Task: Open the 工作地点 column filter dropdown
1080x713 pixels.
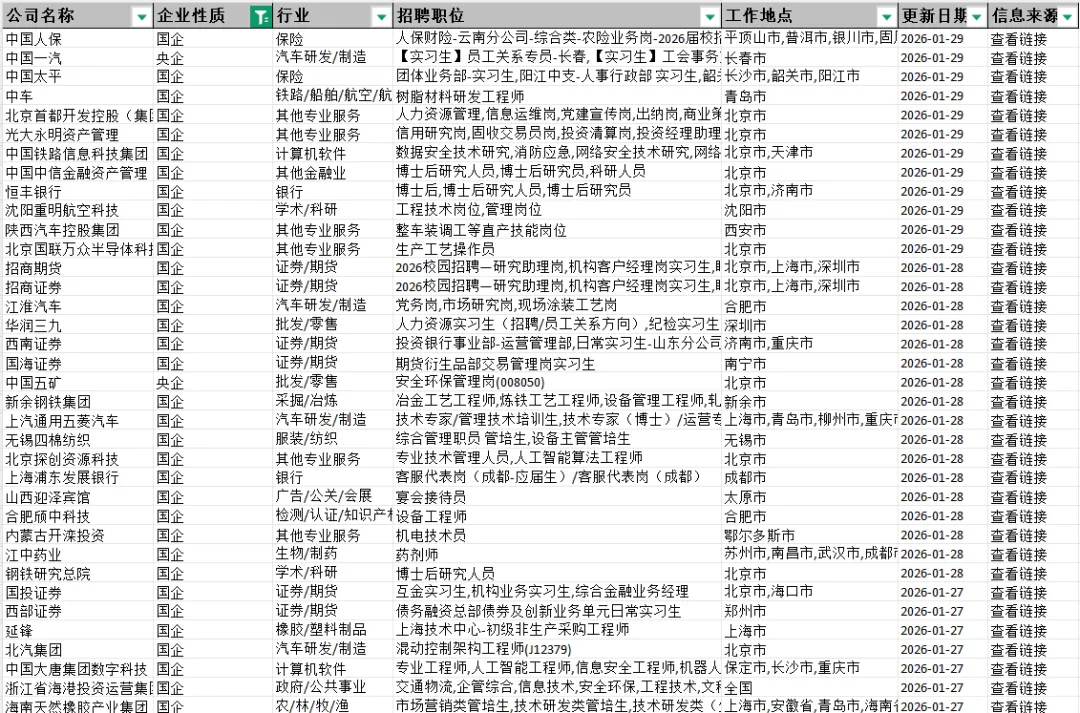Action: click(x=886, y=17)
